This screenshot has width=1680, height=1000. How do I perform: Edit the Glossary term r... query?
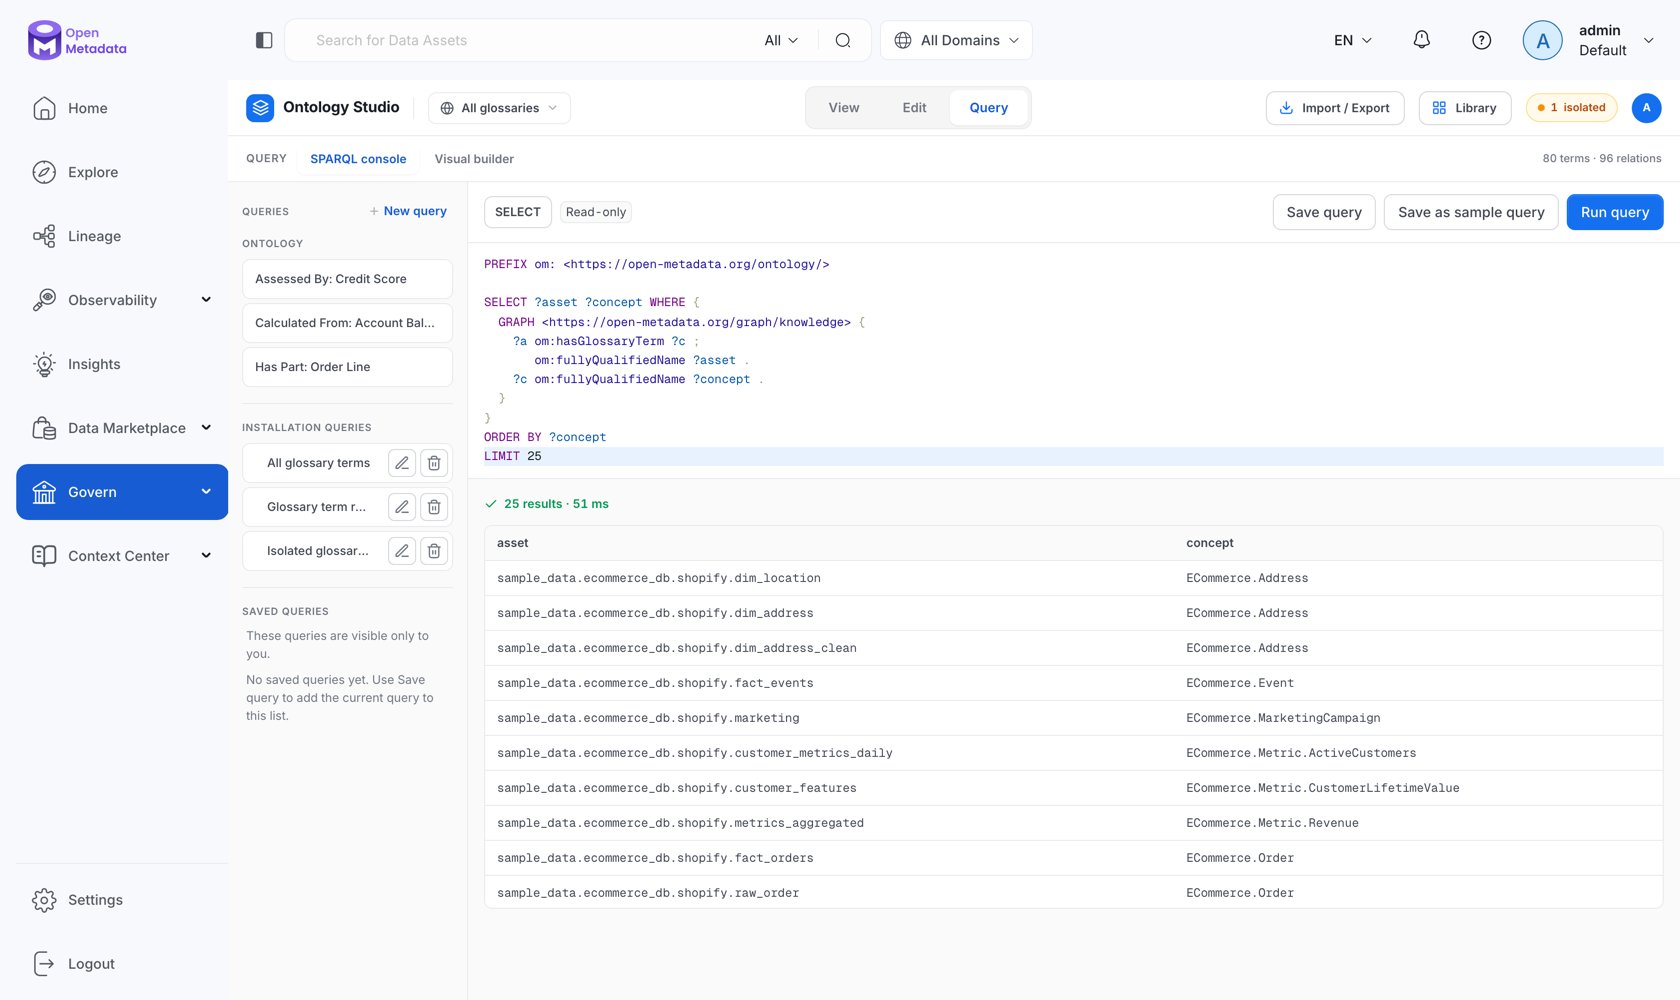402,507
